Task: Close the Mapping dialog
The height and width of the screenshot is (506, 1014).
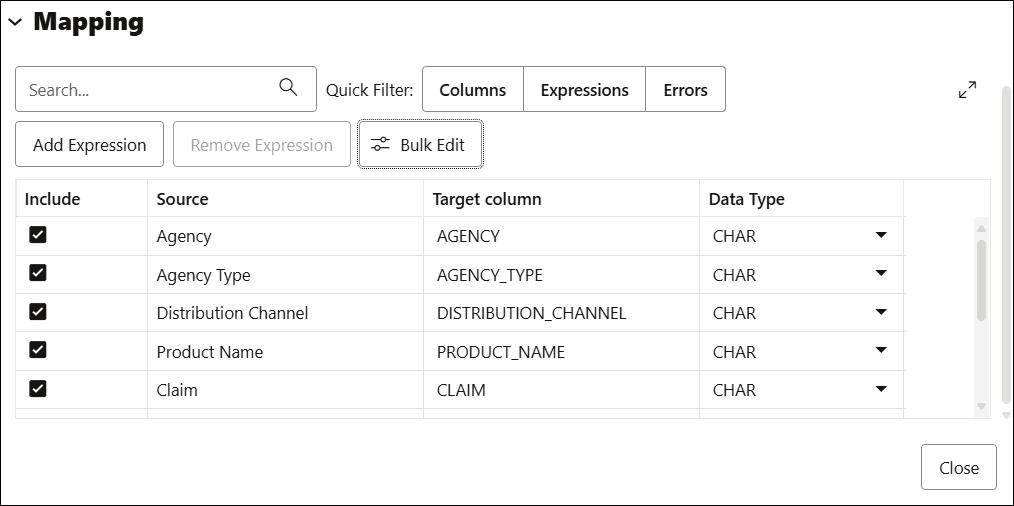Action: (x=958, y=468)
